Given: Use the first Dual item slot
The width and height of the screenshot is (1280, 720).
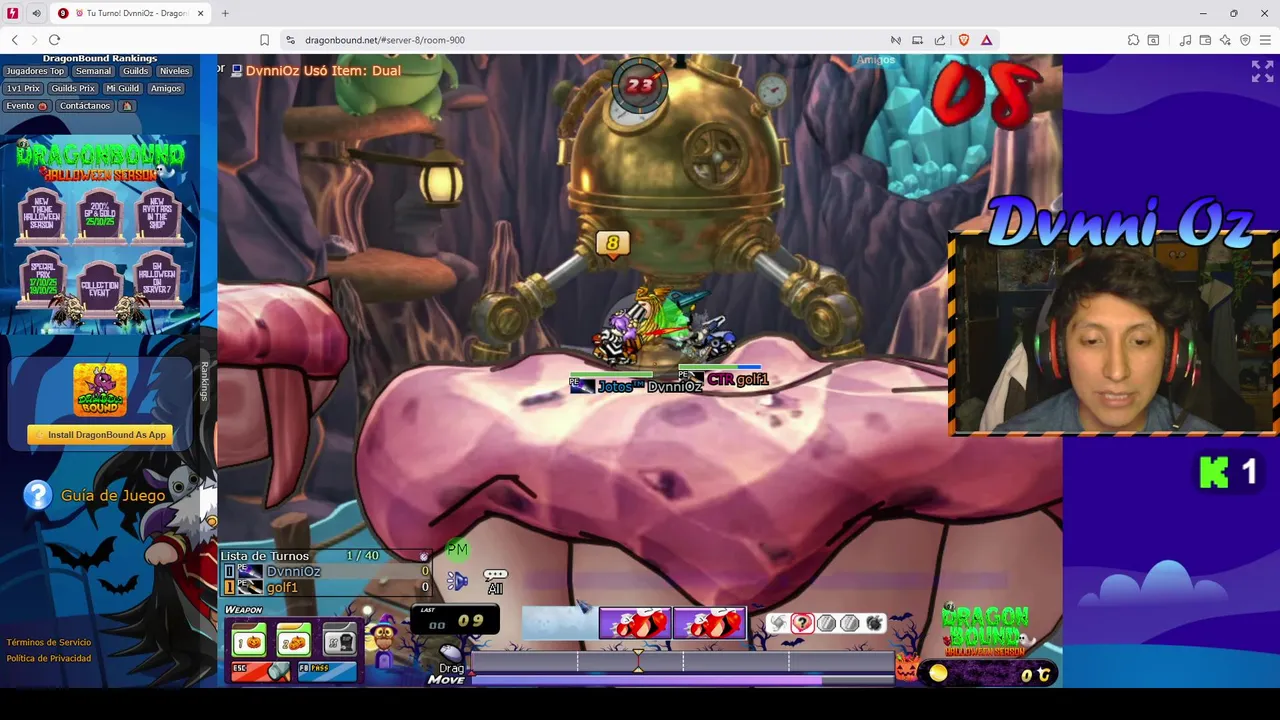Looking at the screenshot, I should click(635, 623).
